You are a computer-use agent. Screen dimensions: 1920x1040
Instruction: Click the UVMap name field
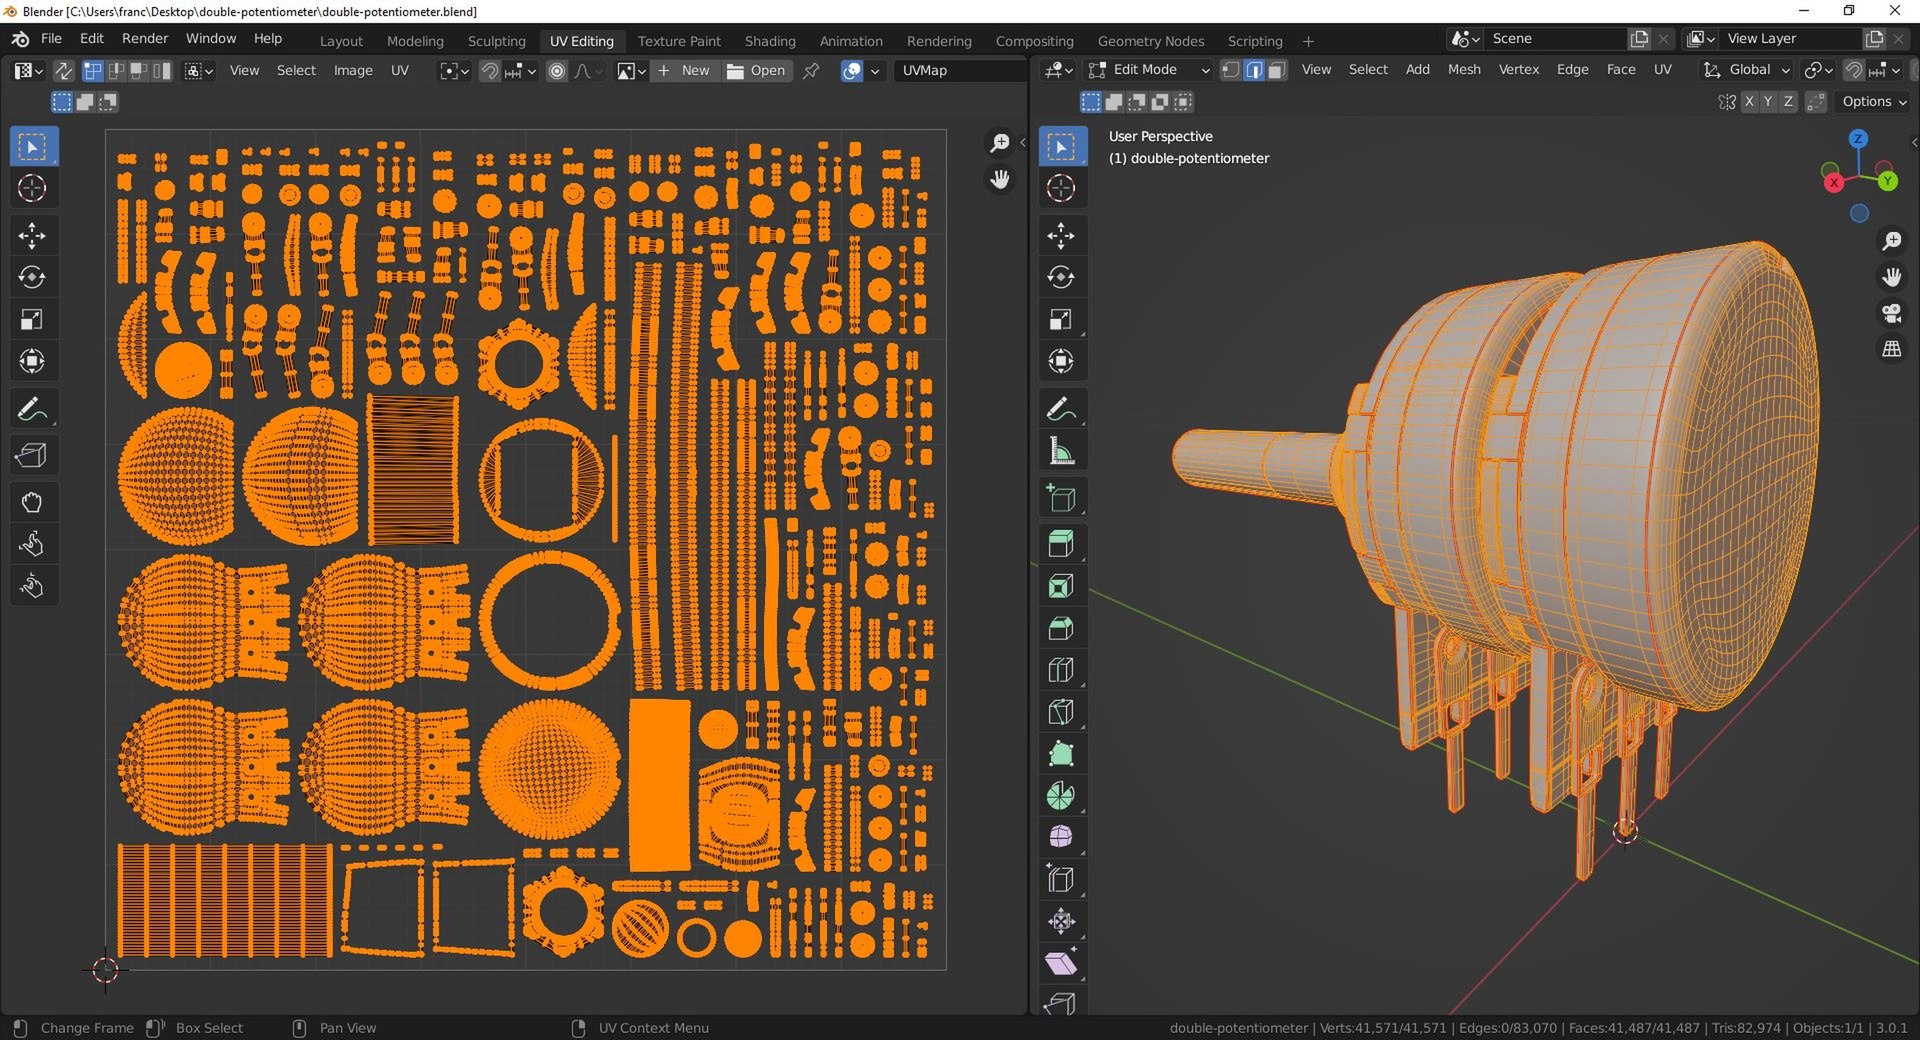point(961,71)
